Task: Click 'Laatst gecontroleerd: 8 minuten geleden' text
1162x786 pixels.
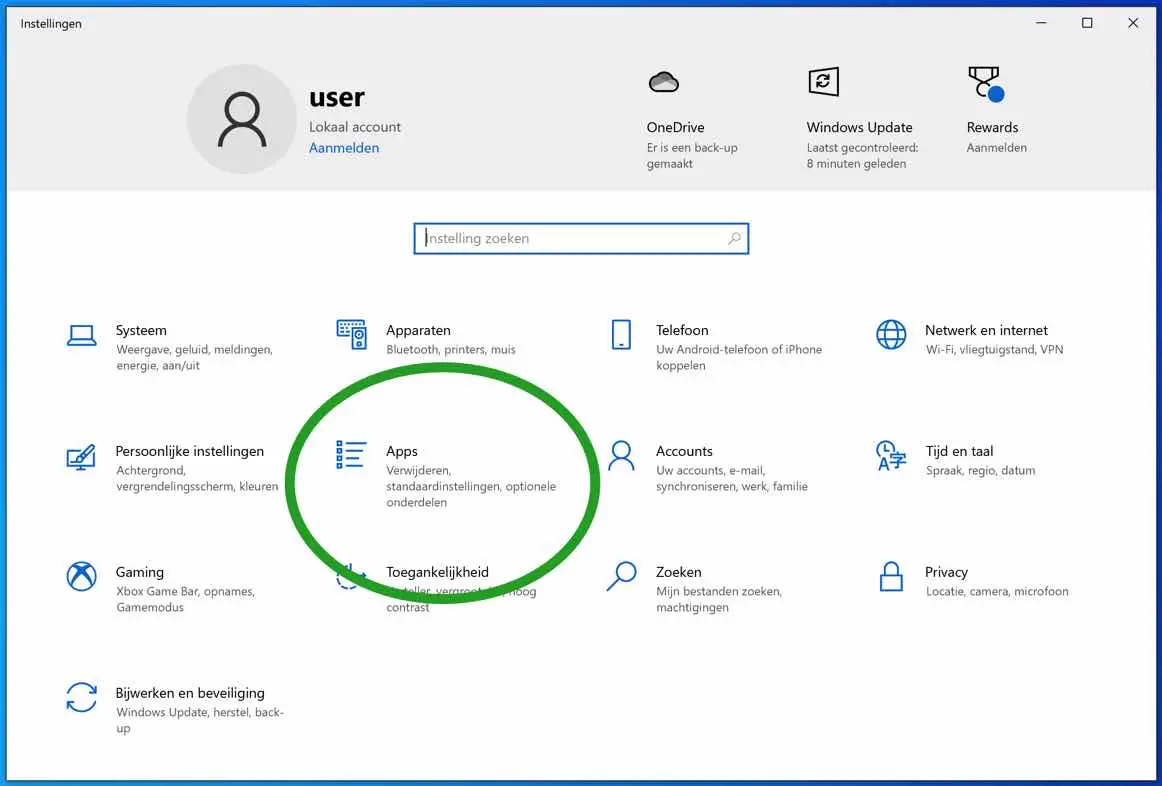Action: (x=863, y=156)
